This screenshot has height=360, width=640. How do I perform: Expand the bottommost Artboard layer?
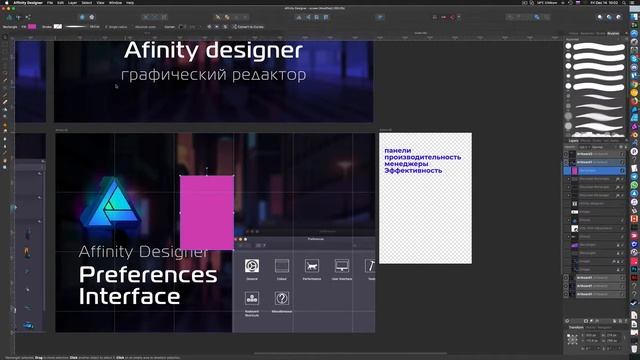click(567, 294)
